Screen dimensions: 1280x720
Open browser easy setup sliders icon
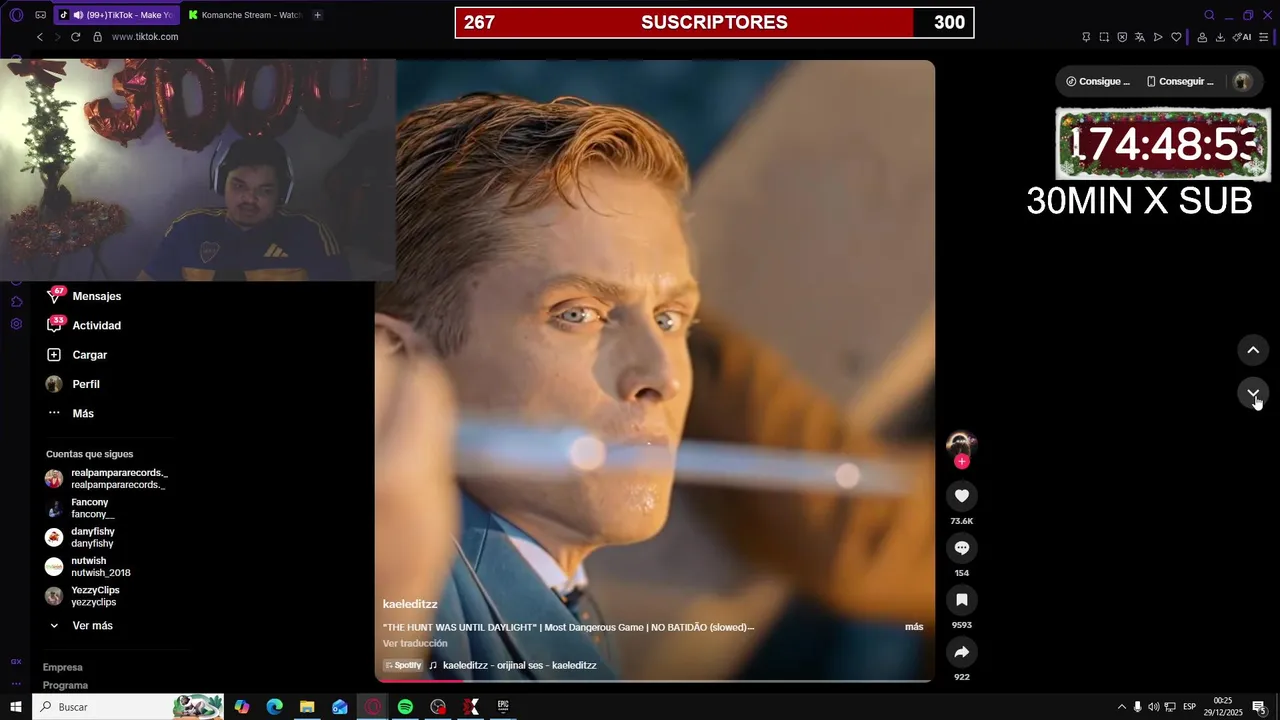1264,37
